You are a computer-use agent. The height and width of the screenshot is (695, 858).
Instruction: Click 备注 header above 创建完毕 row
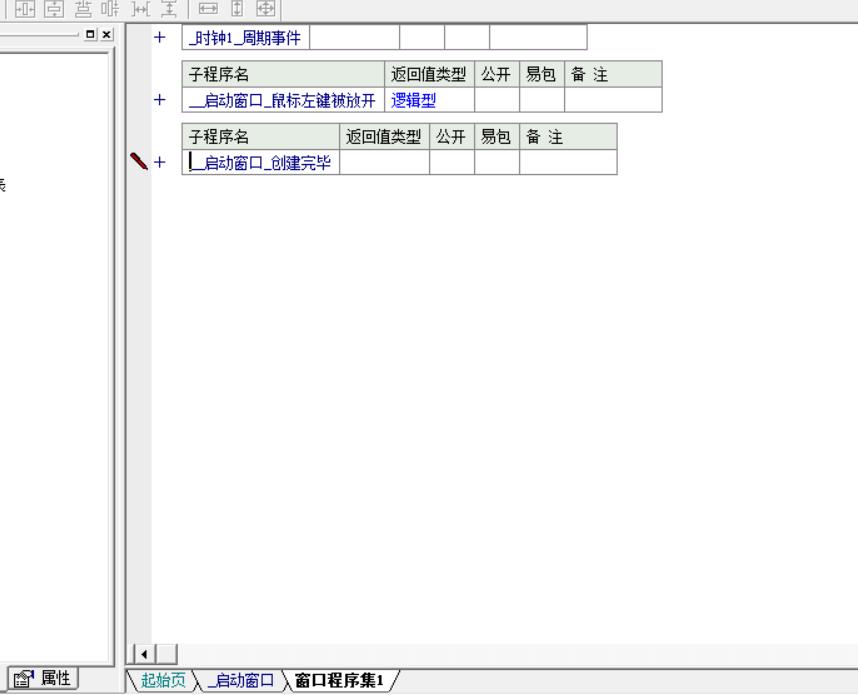click(568, 136)
